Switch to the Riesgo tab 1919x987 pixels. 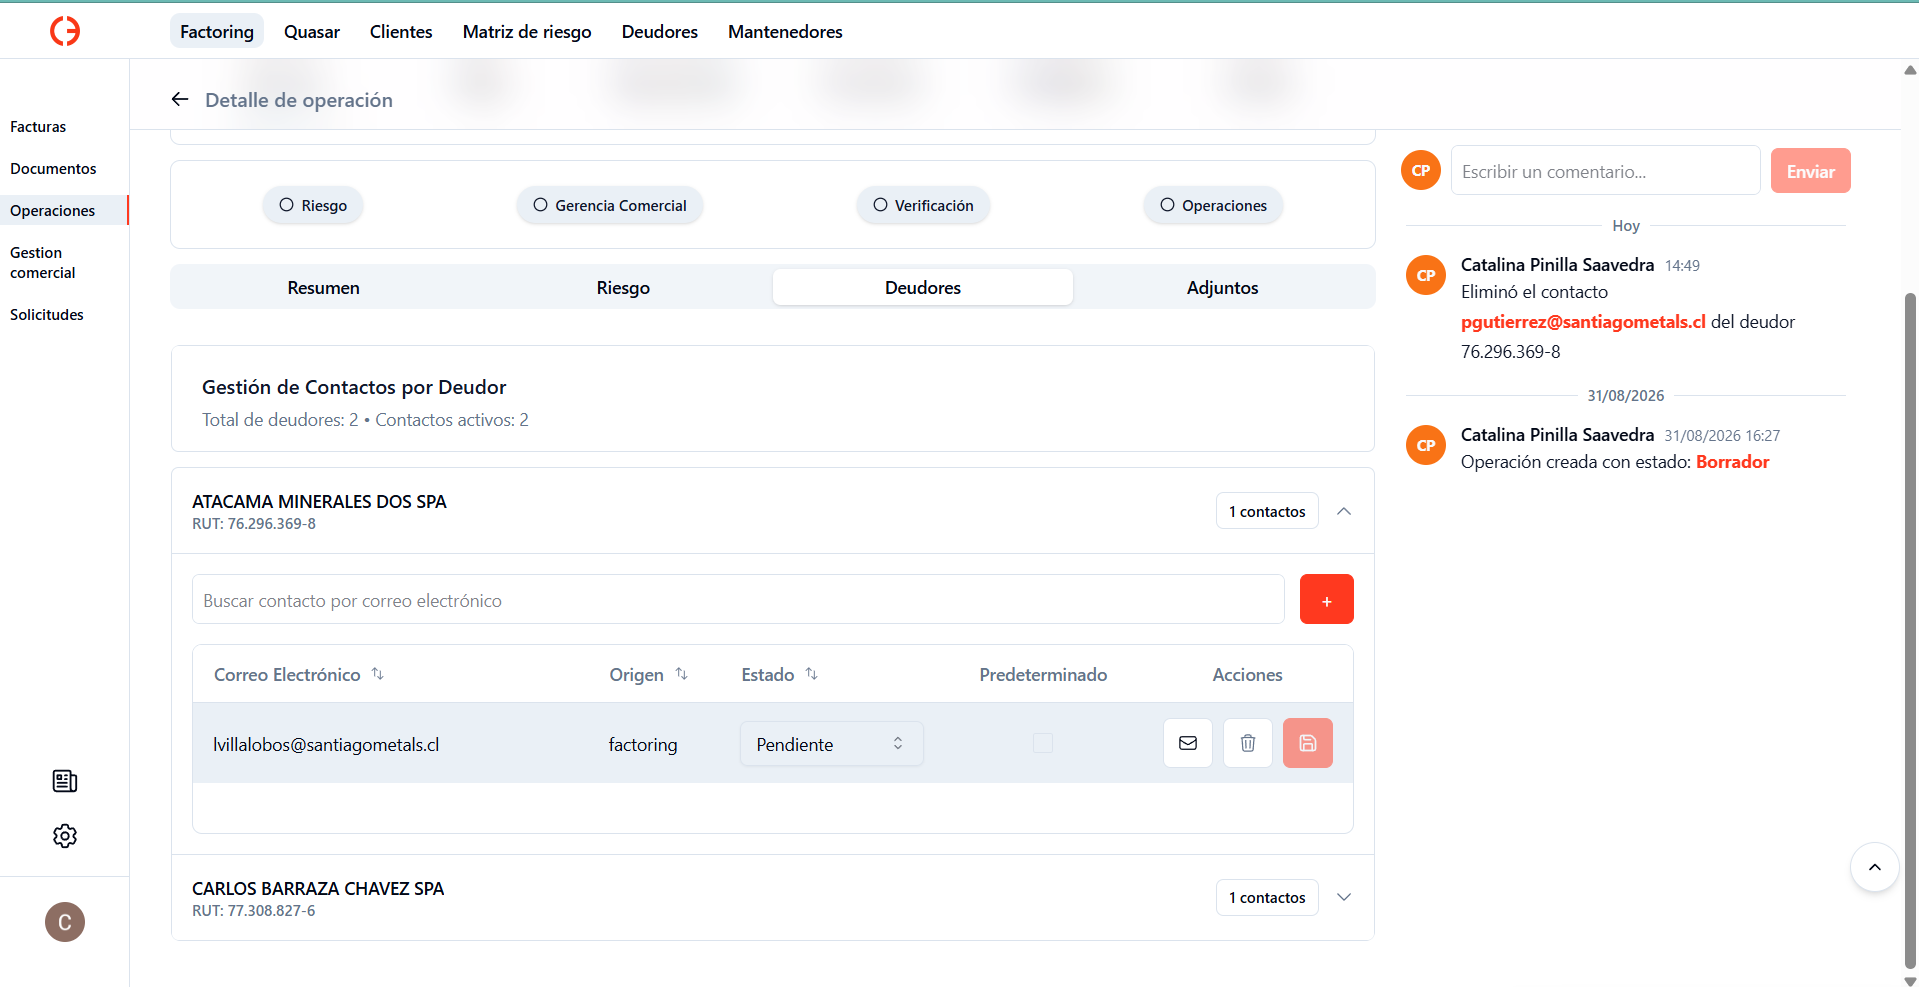click(623, 287)
